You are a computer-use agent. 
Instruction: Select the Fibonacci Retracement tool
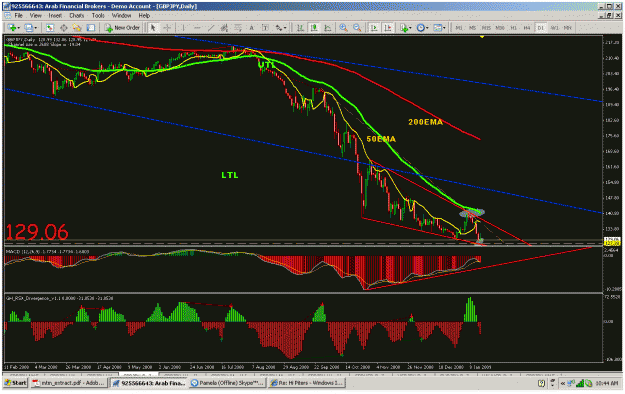click(x=238, y=28)
